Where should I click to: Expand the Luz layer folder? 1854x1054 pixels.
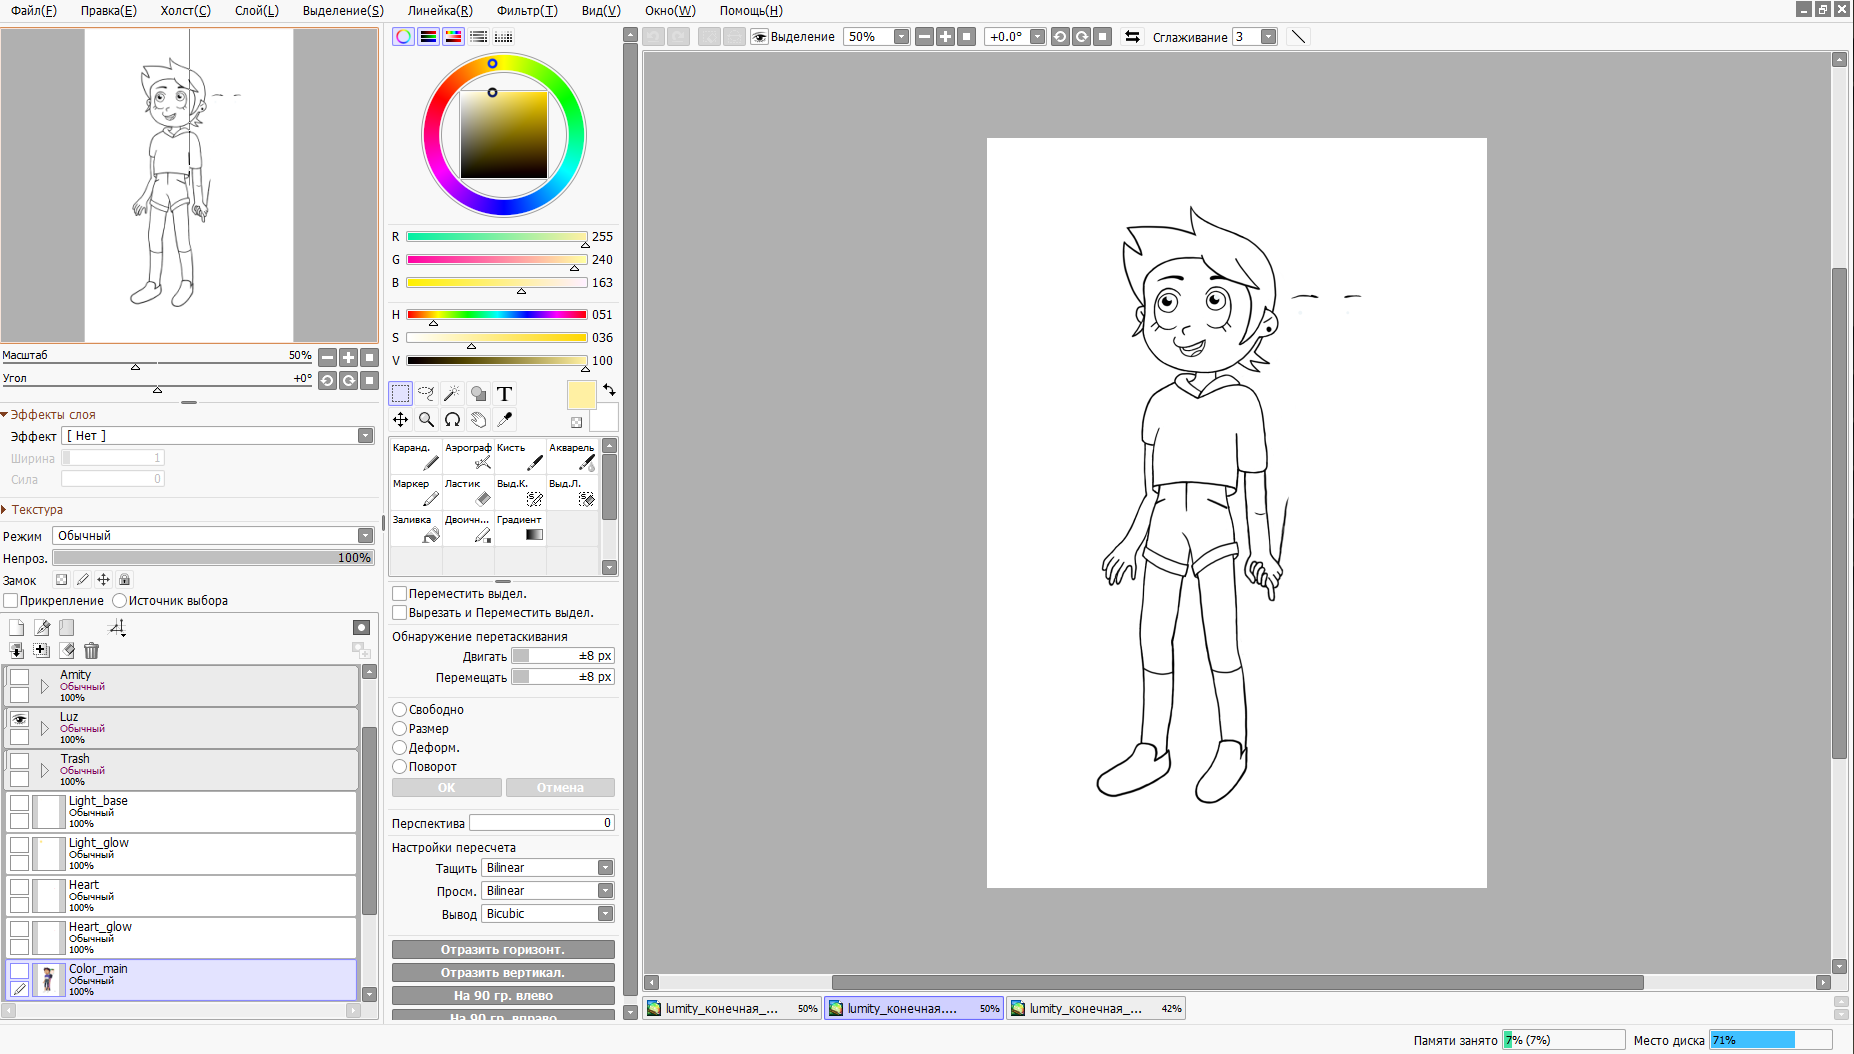click(45, 729)
